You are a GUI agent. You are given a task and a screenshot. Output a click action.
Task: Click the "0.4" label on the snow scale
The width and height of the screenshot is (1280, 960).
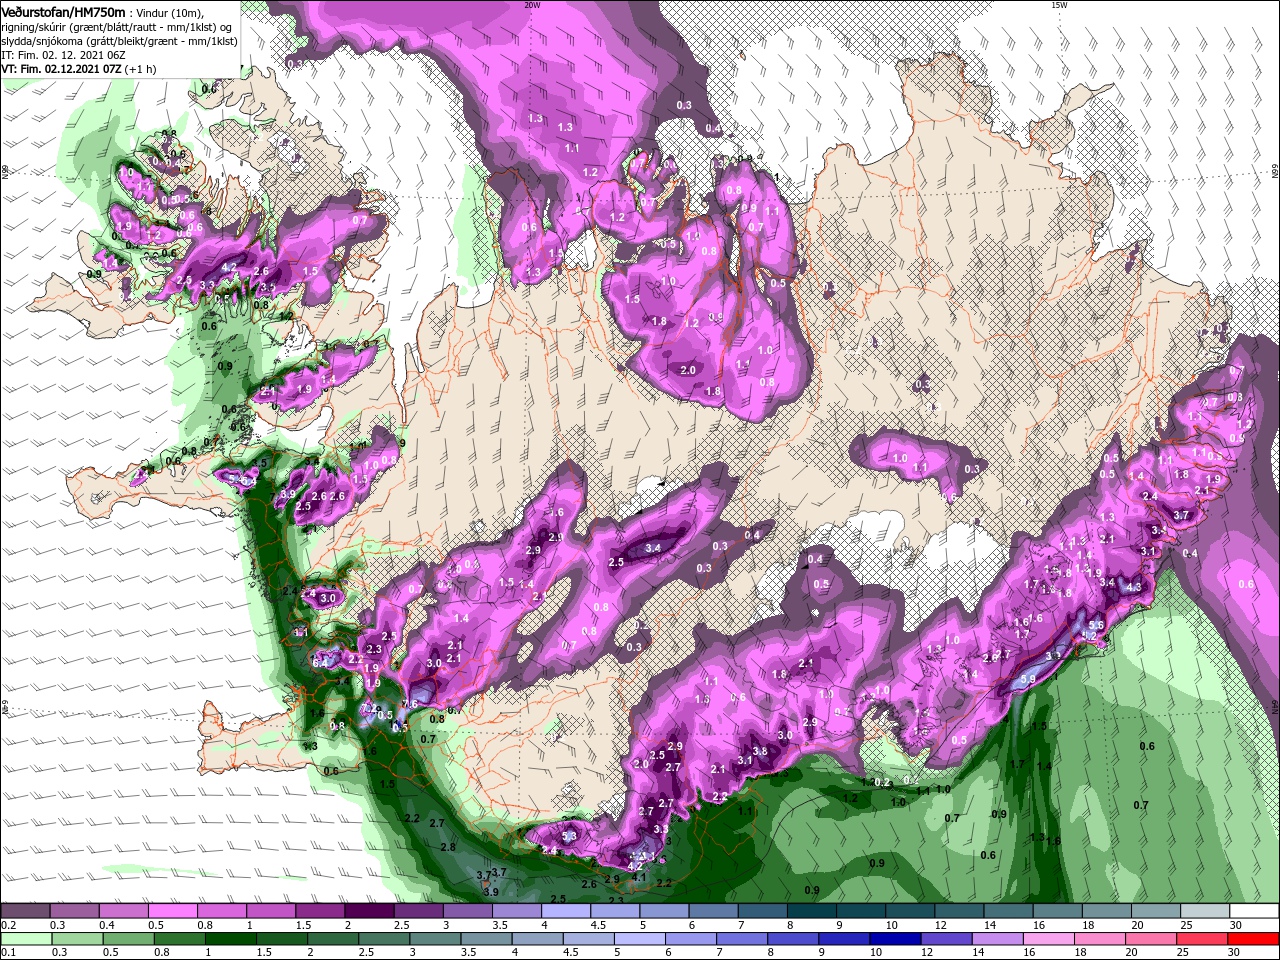pos(107,925)
